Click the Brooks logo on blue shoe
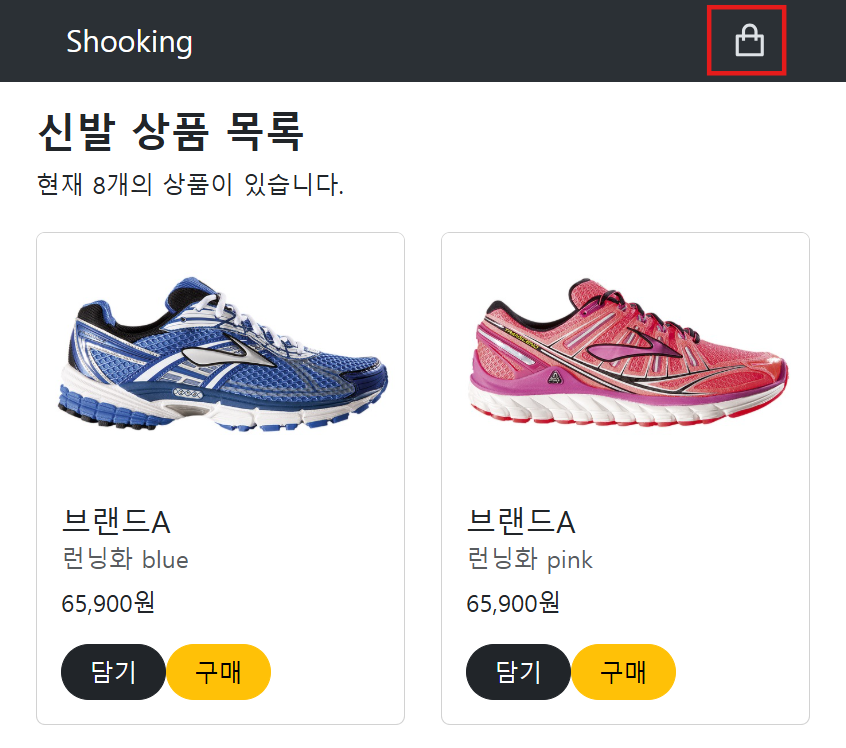Viewport: 846px width, 748px height. (x=229, y=355)
